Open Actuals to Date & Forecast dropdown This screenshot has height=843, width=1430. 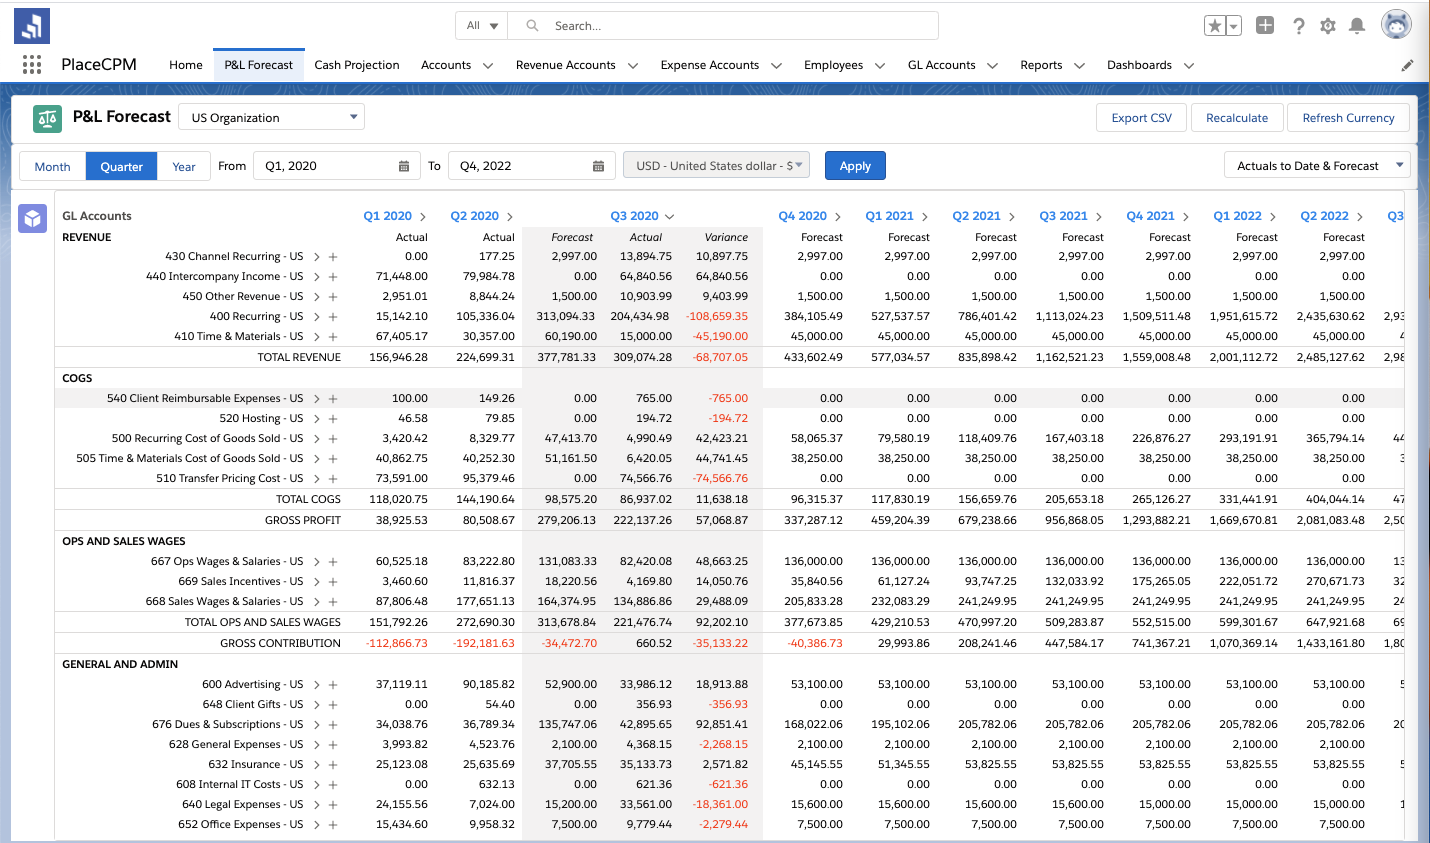coord(1316,166)
